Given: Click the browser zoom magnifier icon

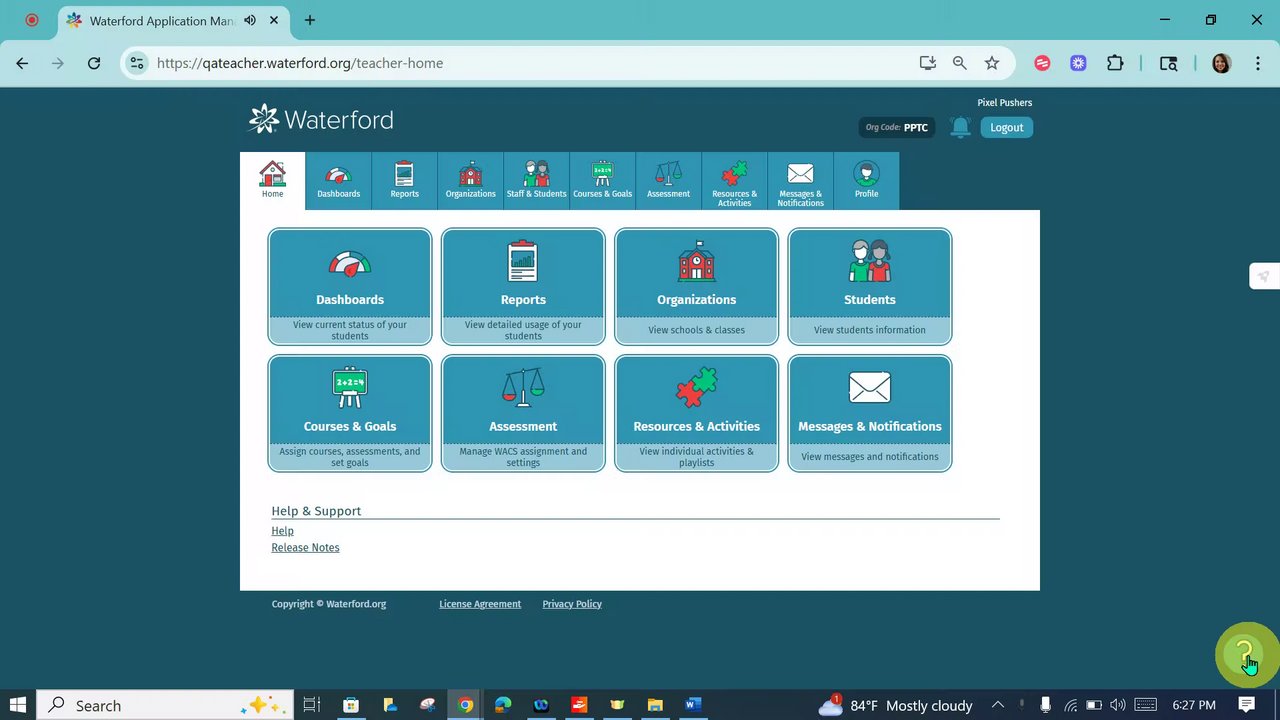Looking at the screenshot, I should (x=960, y=63).
